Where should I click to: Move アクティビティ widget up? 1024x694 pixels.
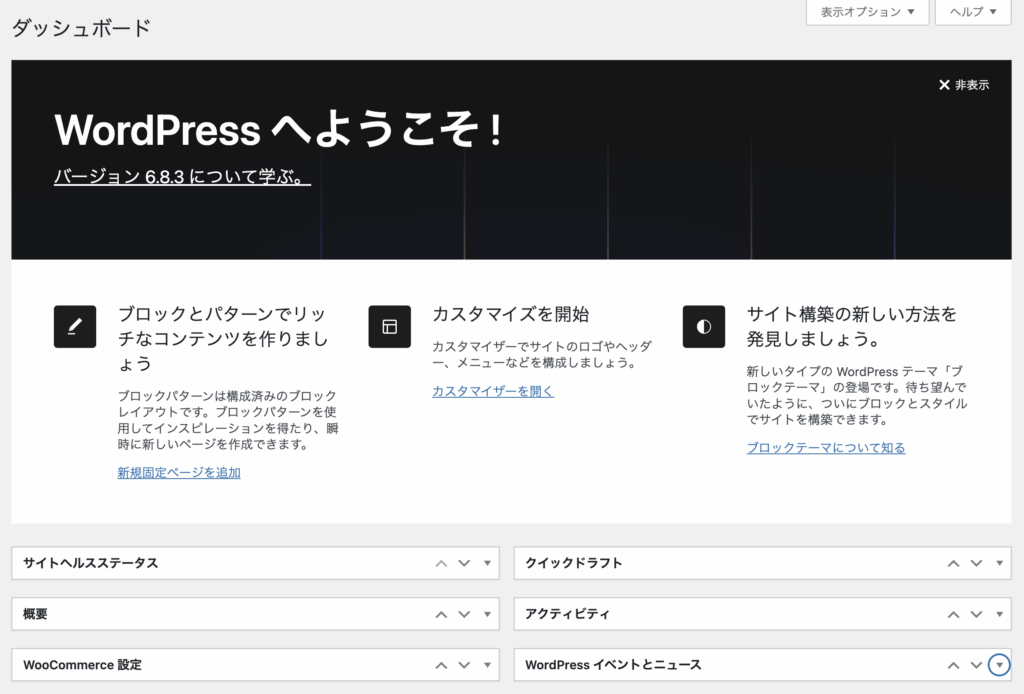pyautogui.click(x=954, y=614)
